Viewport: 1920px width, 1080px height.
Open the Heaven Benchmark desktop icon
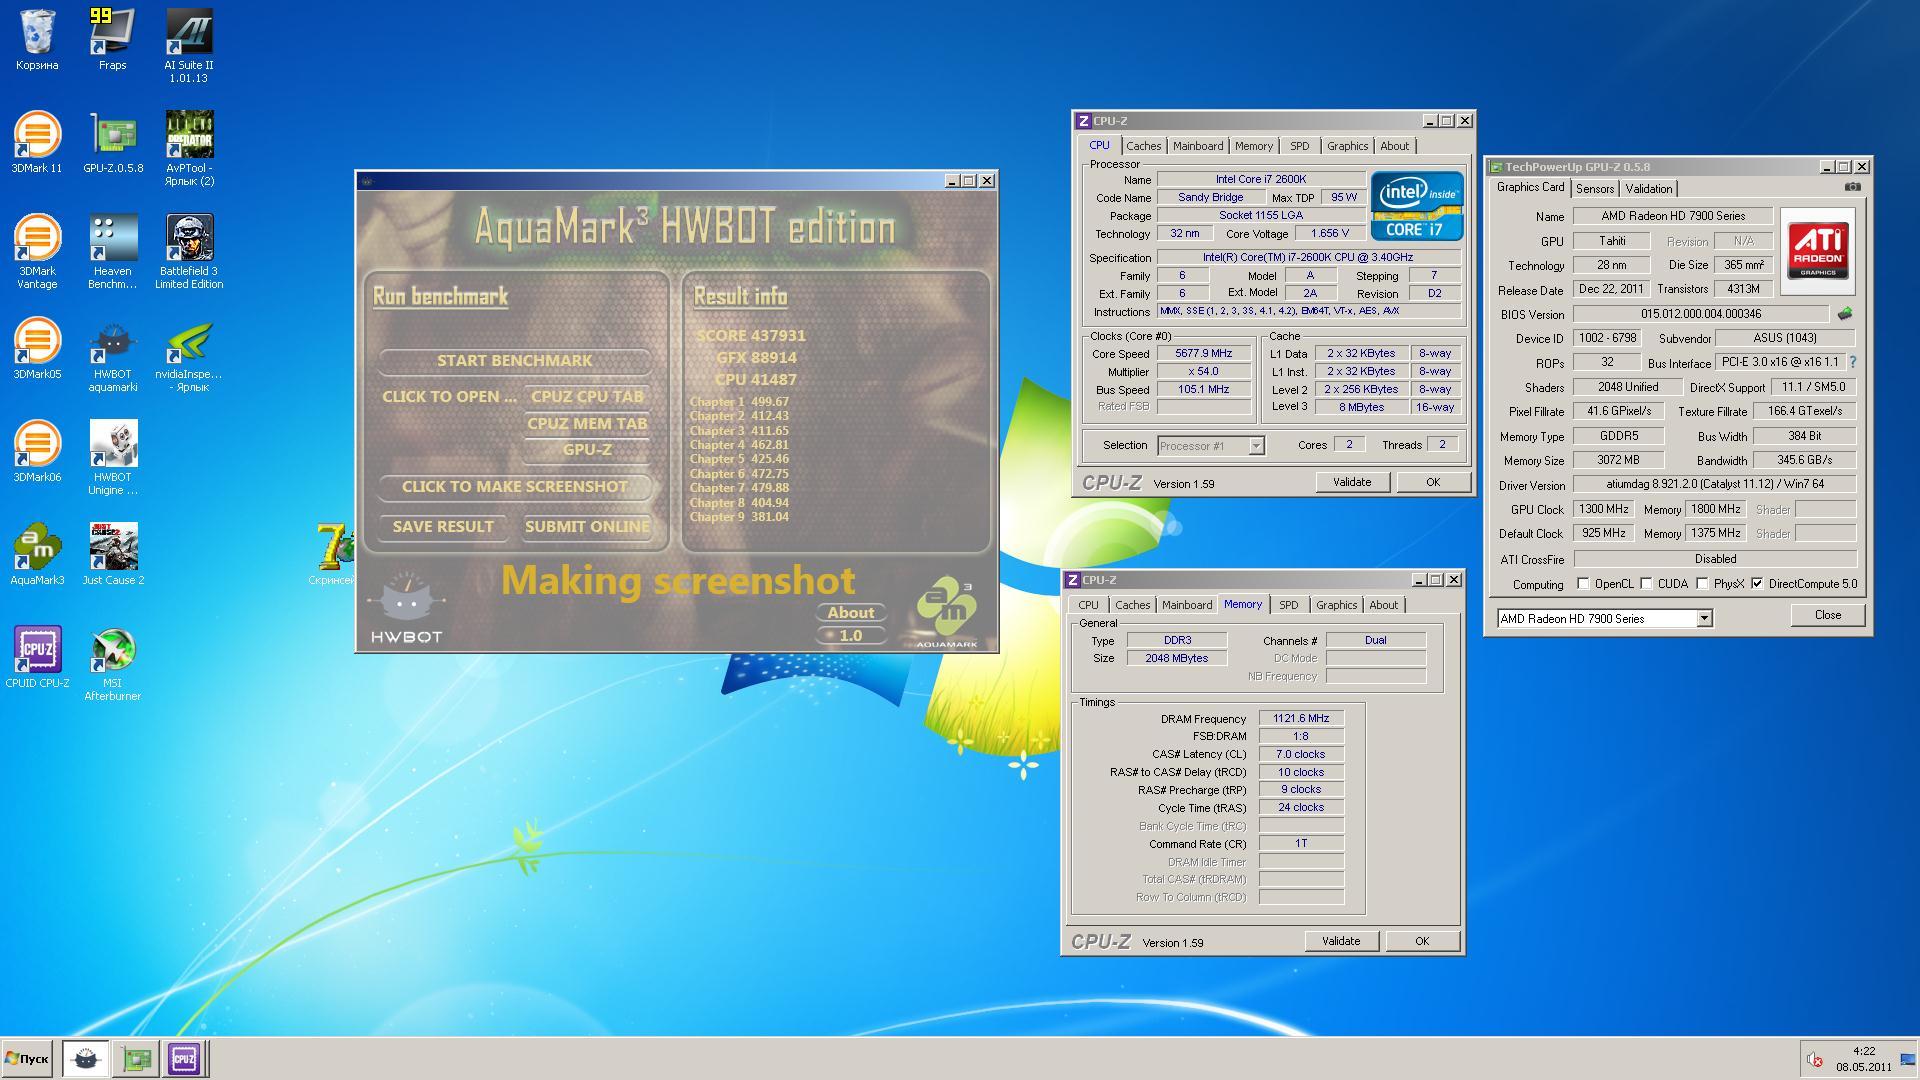[x=112, y=251]
